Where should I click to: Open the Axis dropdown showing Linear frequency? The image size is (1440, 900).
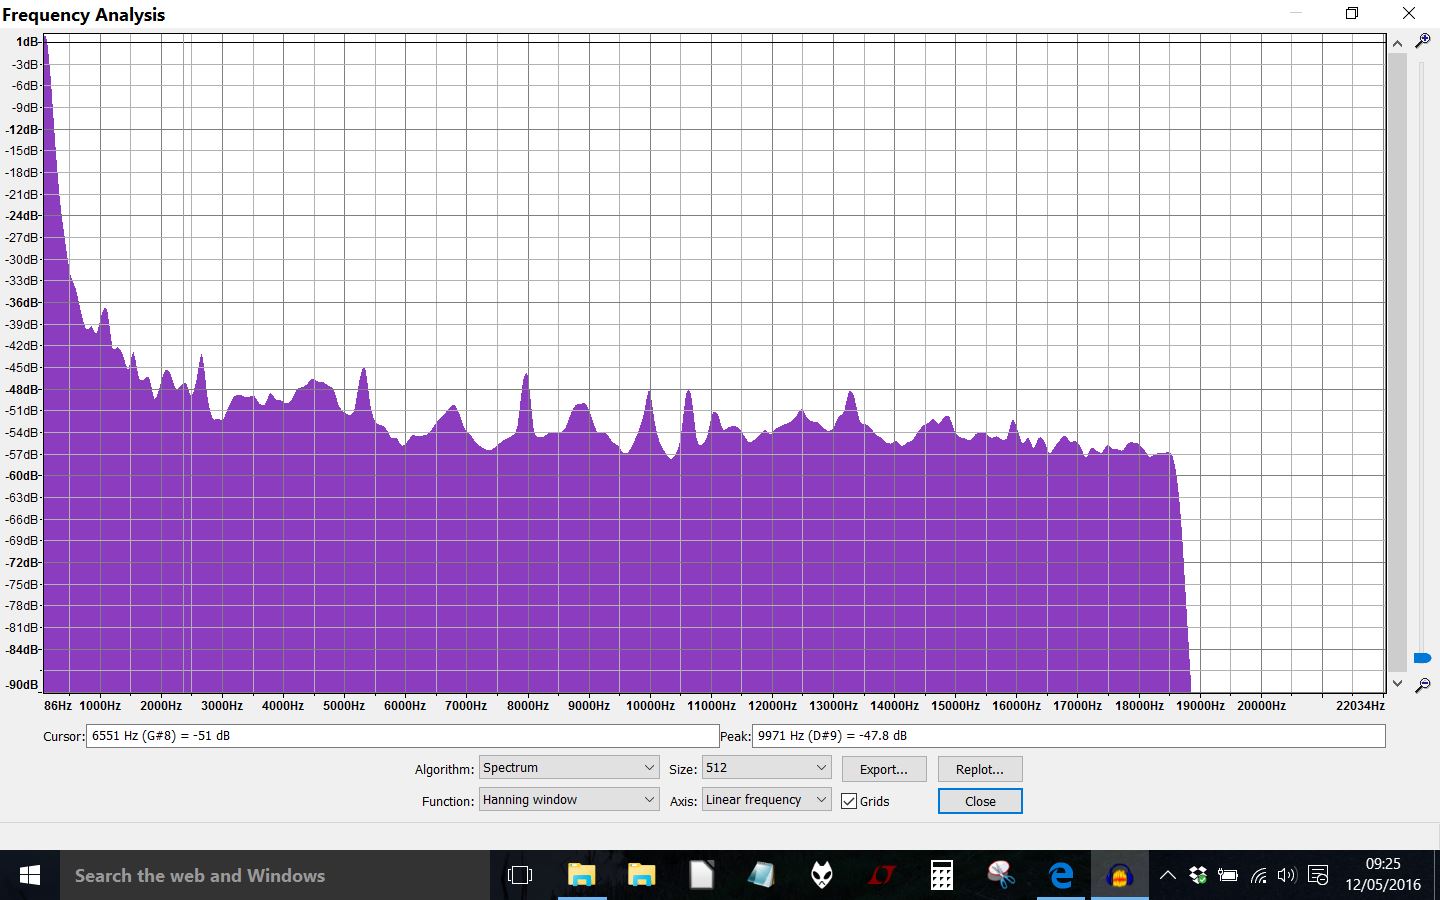tap(766, 800)
